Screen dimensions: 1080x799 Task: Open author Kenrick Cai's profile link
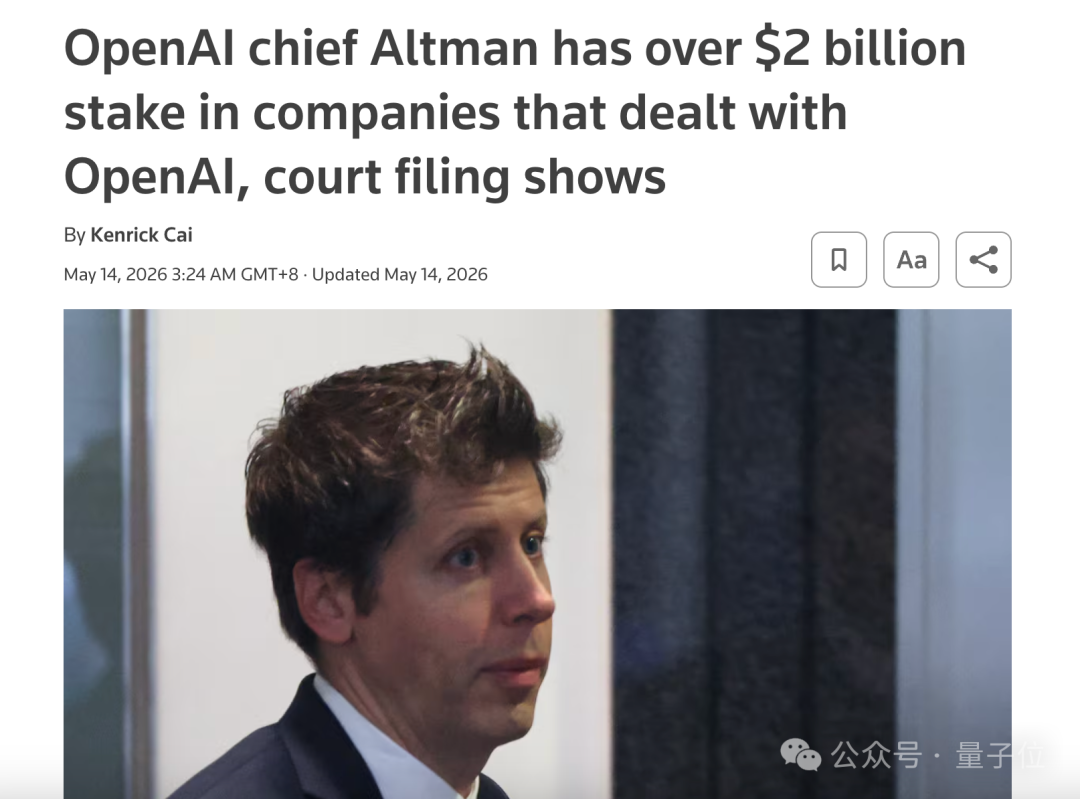141,235
